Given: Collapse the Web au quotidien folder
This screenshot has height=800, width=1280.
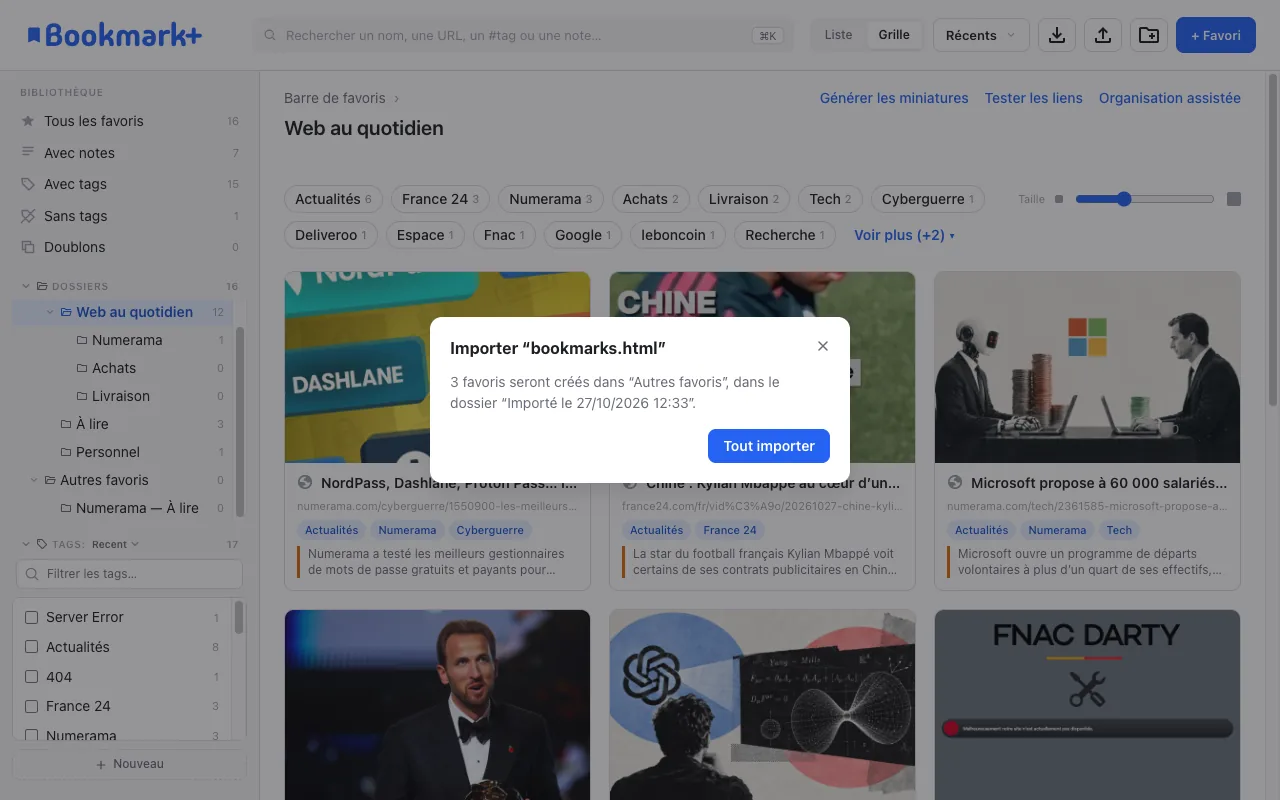Looking at the screenshot, I should (x=50, y=312).
